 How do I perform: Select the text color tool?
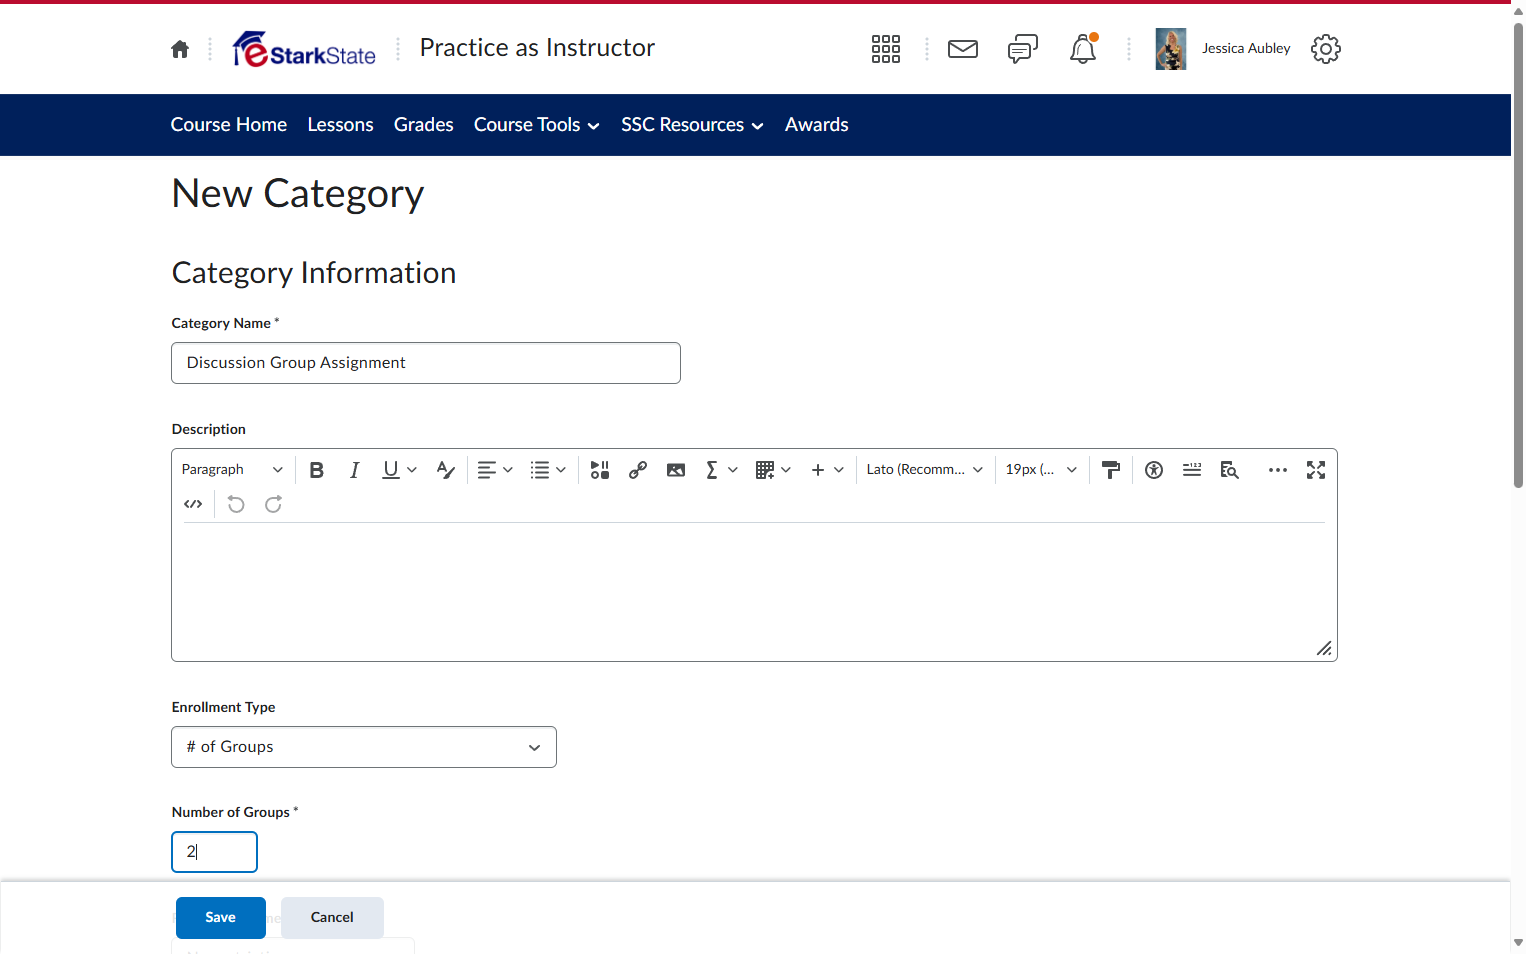point(446,470)
